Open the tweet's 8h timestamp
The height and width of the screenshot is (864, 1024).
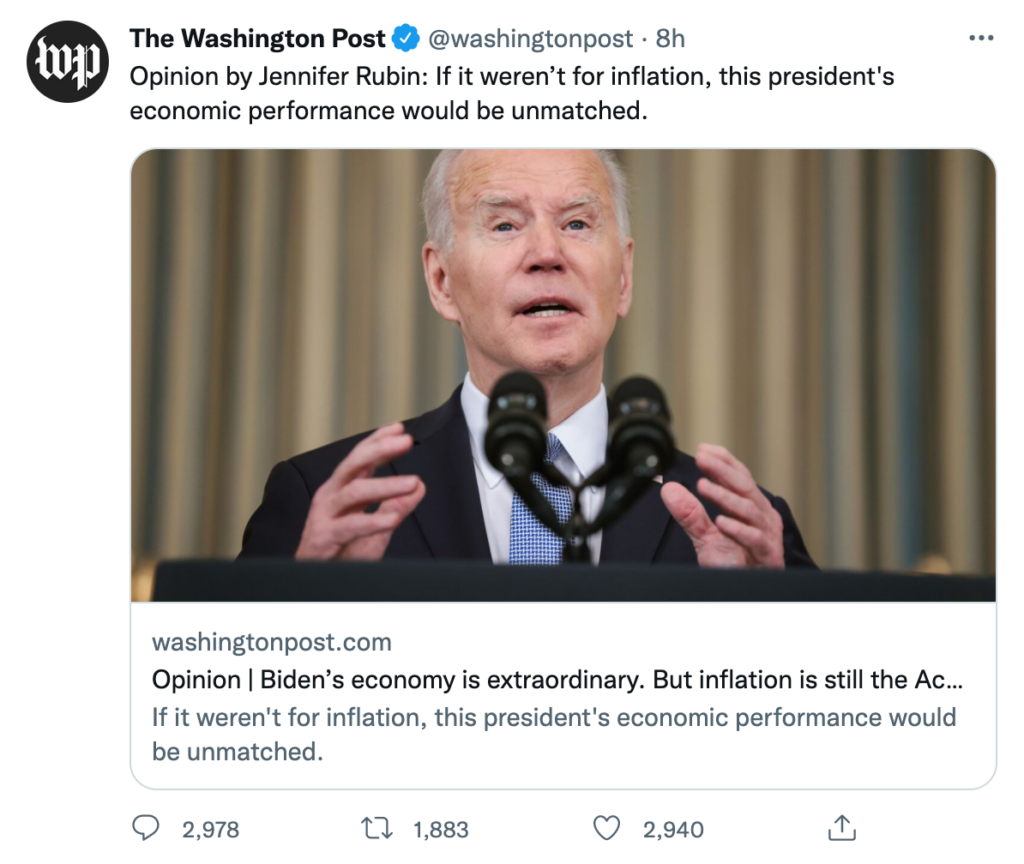click(x=670, y=39)
